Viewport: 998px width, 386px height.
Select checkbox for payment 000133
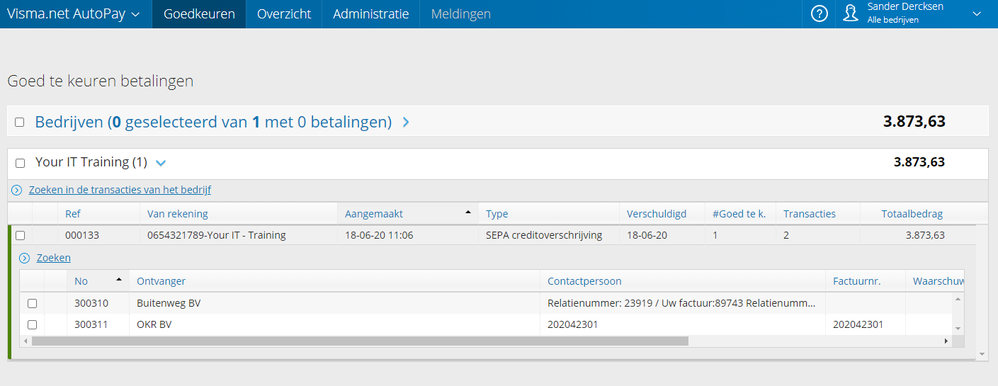(x=20, y=235)
